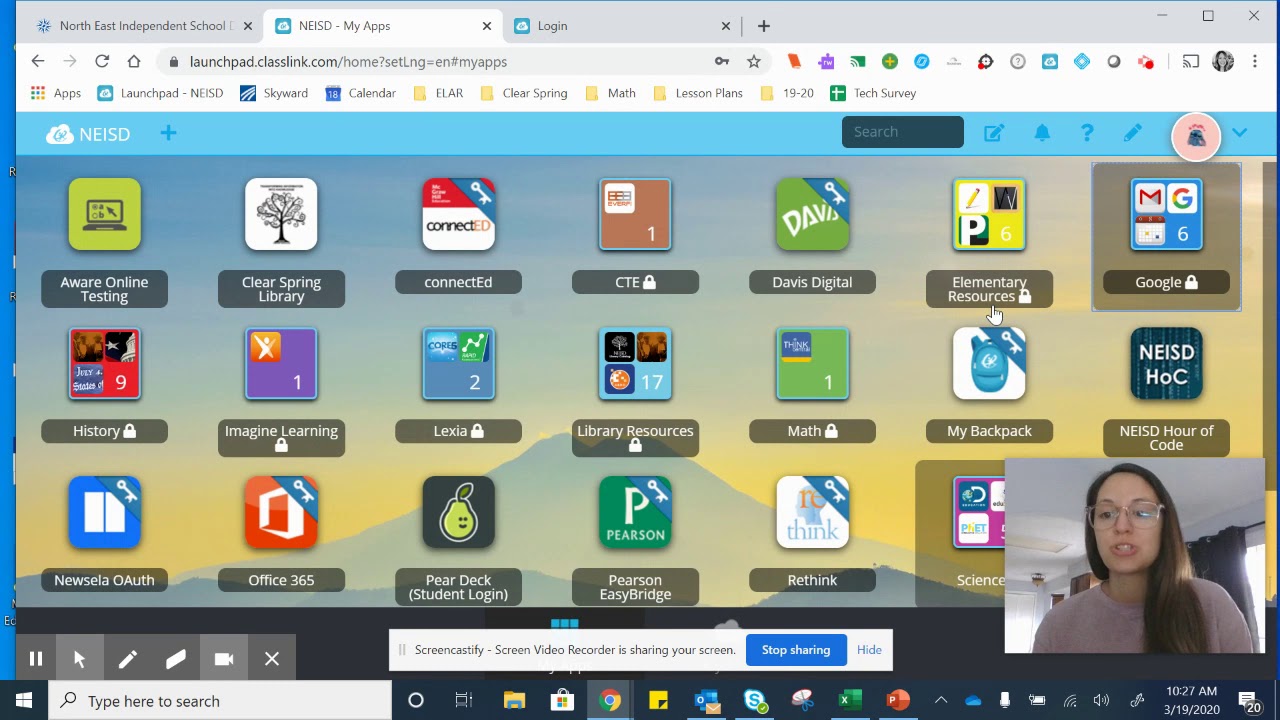Image resolution: width=1280 pixels, height=720 pixels.
Task: Open File Explorer from the taskbar
Action: (514, 700)
